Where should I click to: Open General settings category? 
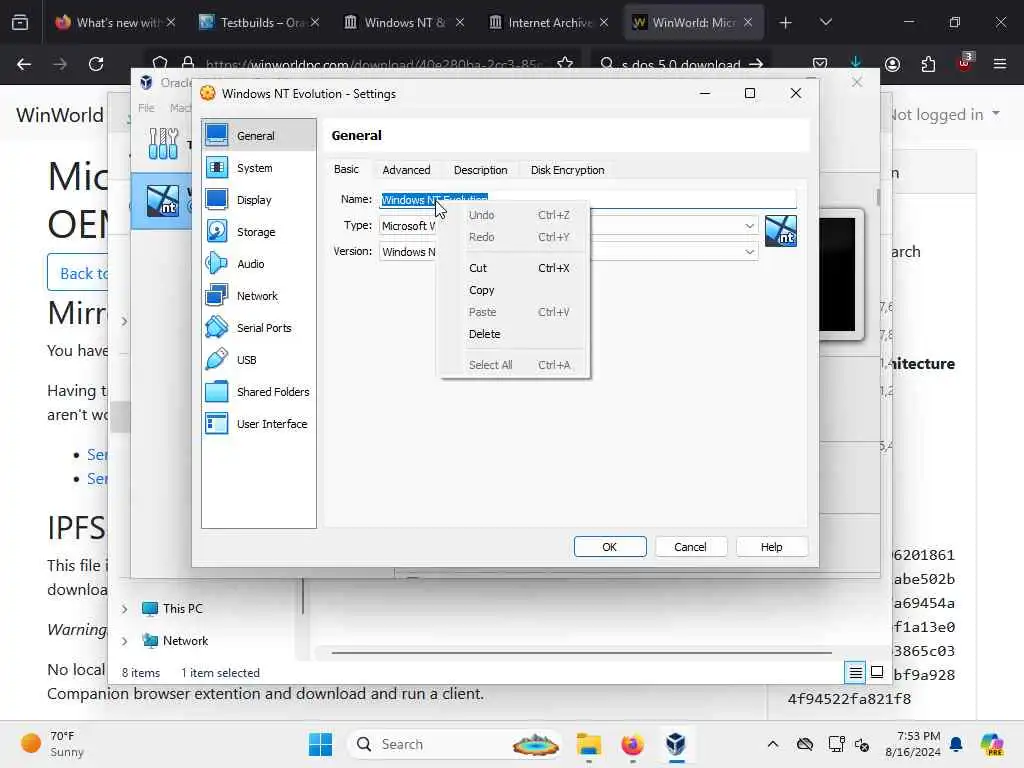point(259,135)
